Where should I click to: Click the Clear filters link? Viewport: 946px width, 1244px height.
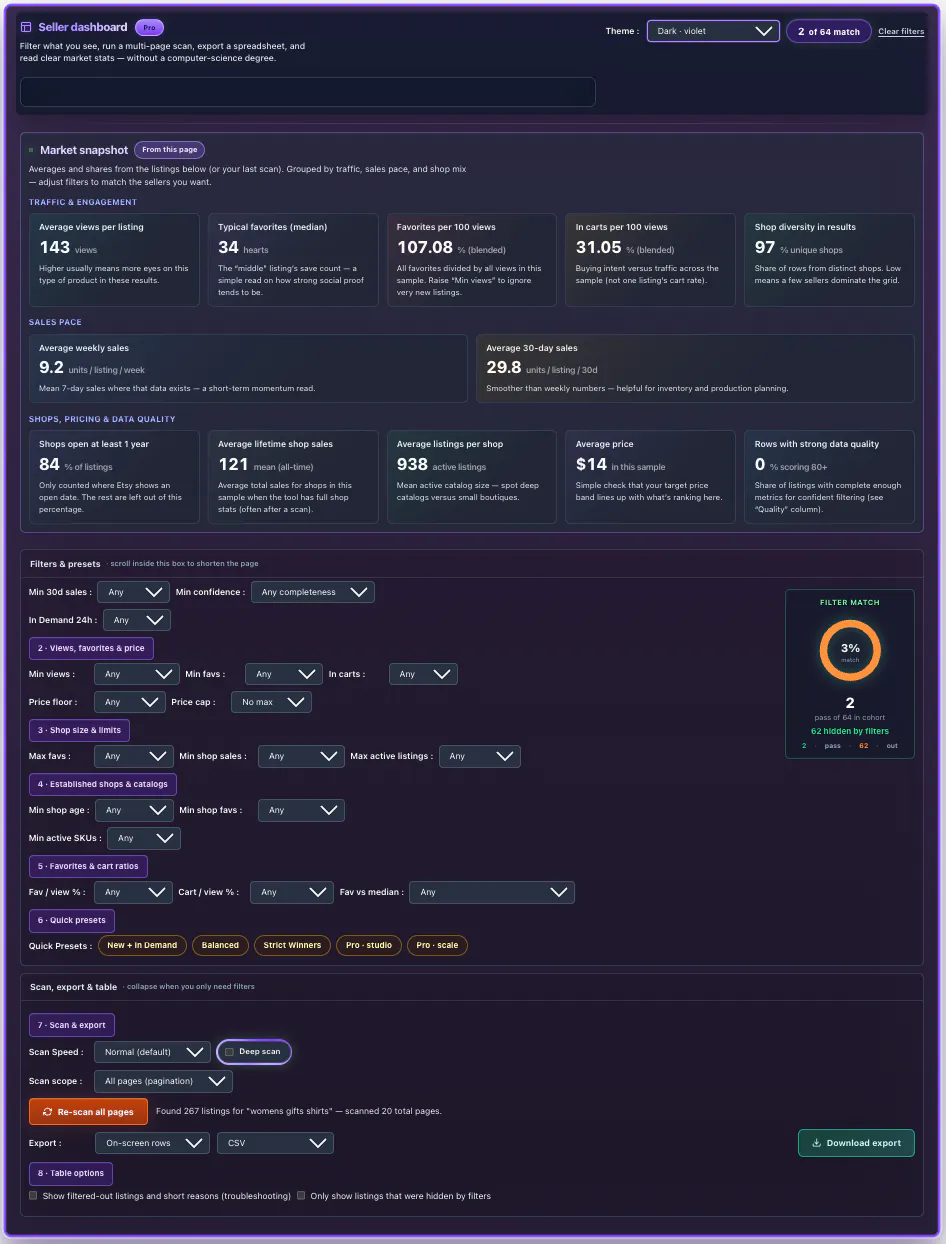point(901,32)
